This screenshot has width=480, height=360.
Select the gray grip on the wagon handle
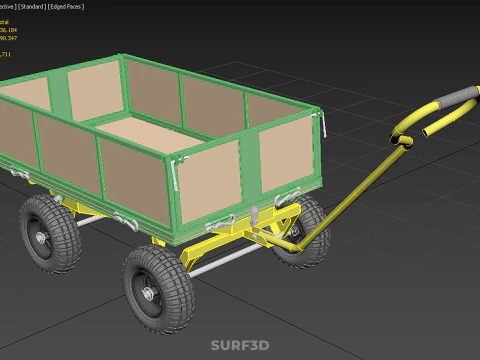coord(457,96)
